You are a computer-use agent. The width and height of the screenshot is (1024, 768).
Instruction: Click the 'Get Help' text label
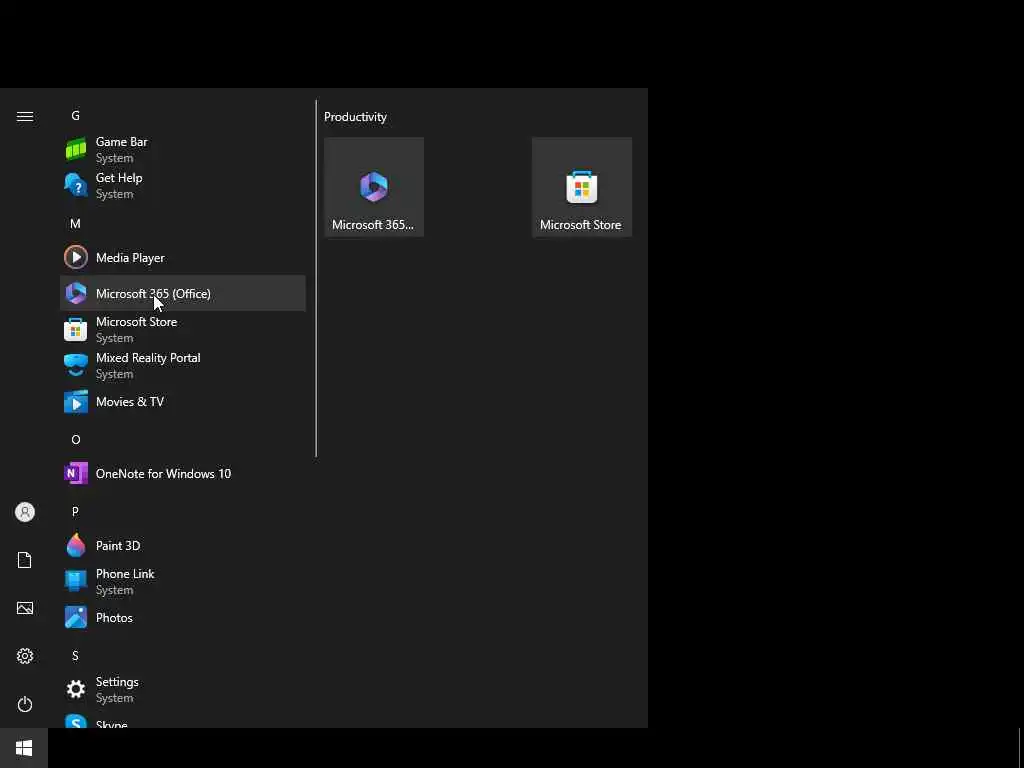[x=119, y=178]
